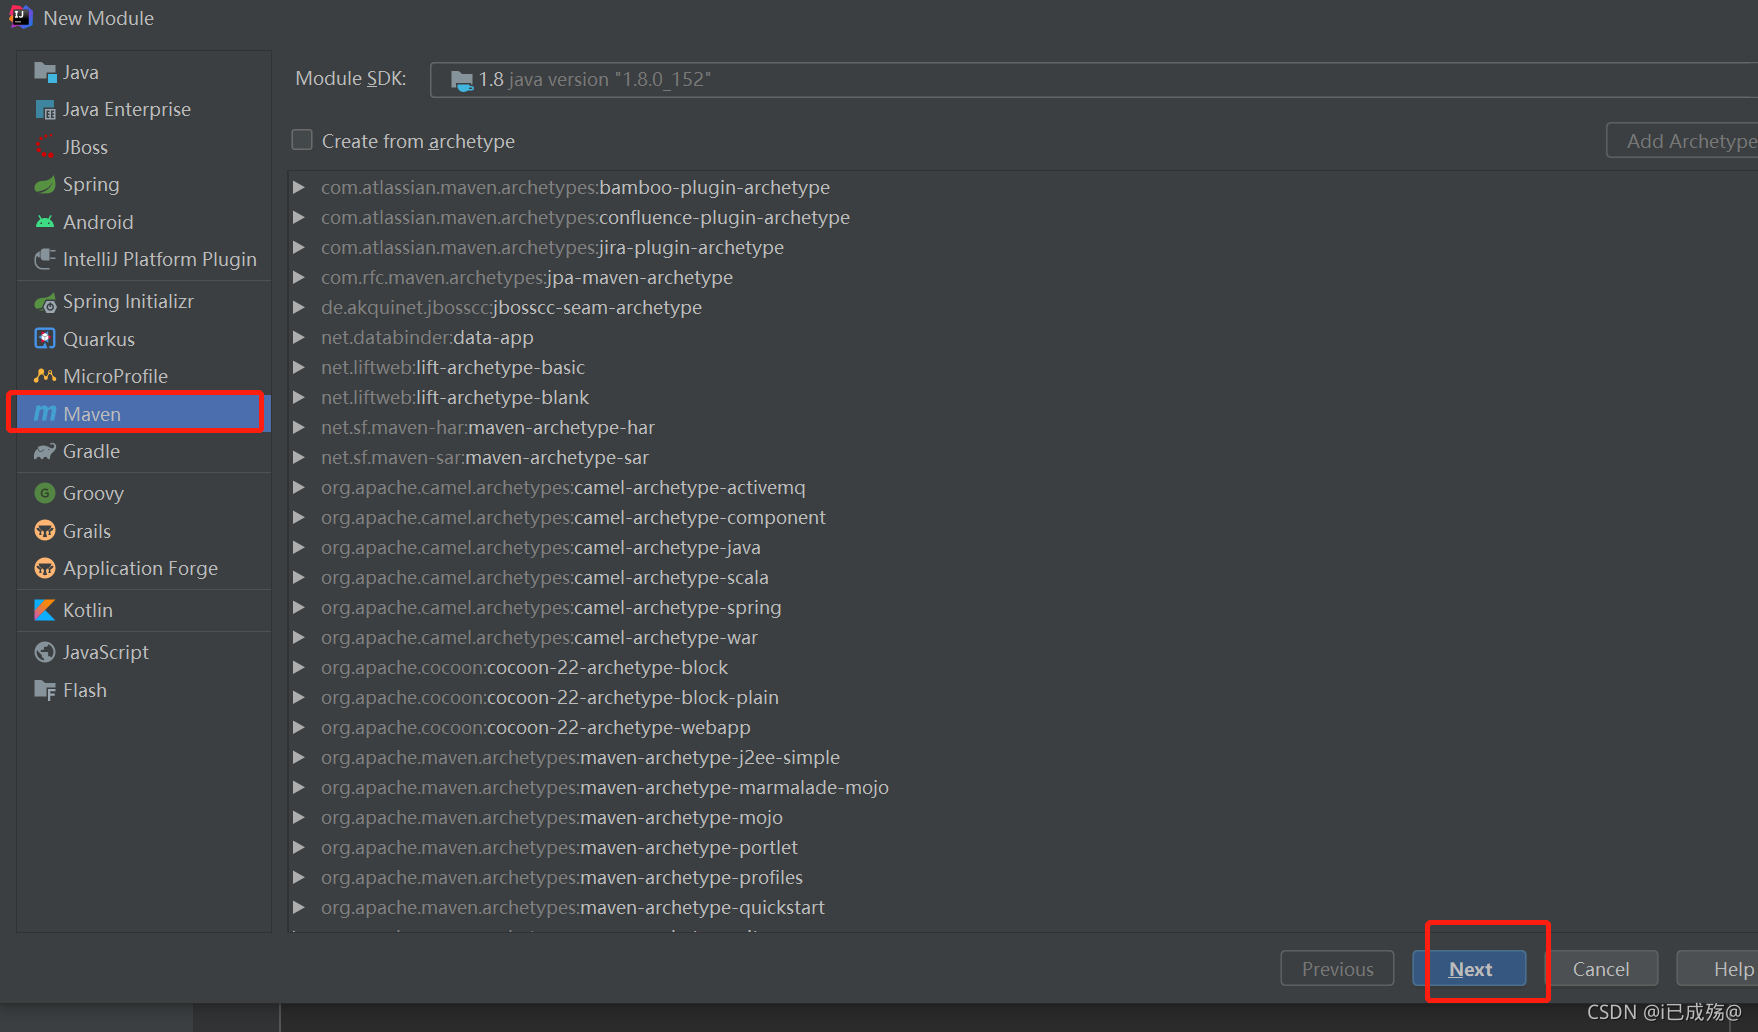1758x1032 pixels.
Task: Pick JavaScript from the module types
Action: point(144,652)
